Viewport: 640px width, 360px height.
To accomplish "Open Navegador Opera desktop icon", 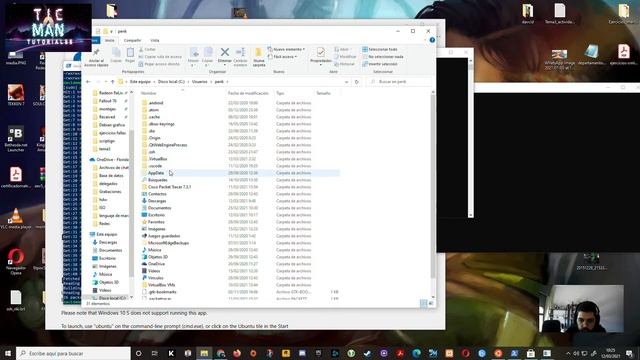I will click(16, 261).
